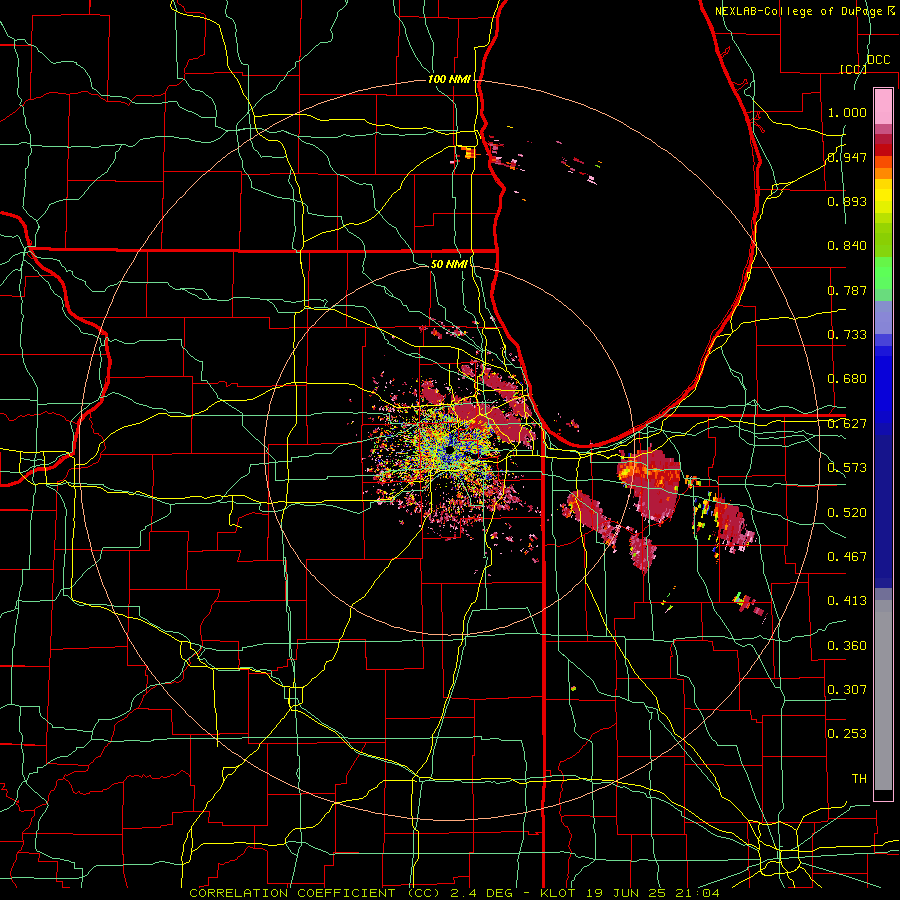The image size is (900, 900).
Task: Select the 1.000 scale value
Action: [x=847, y=112]
